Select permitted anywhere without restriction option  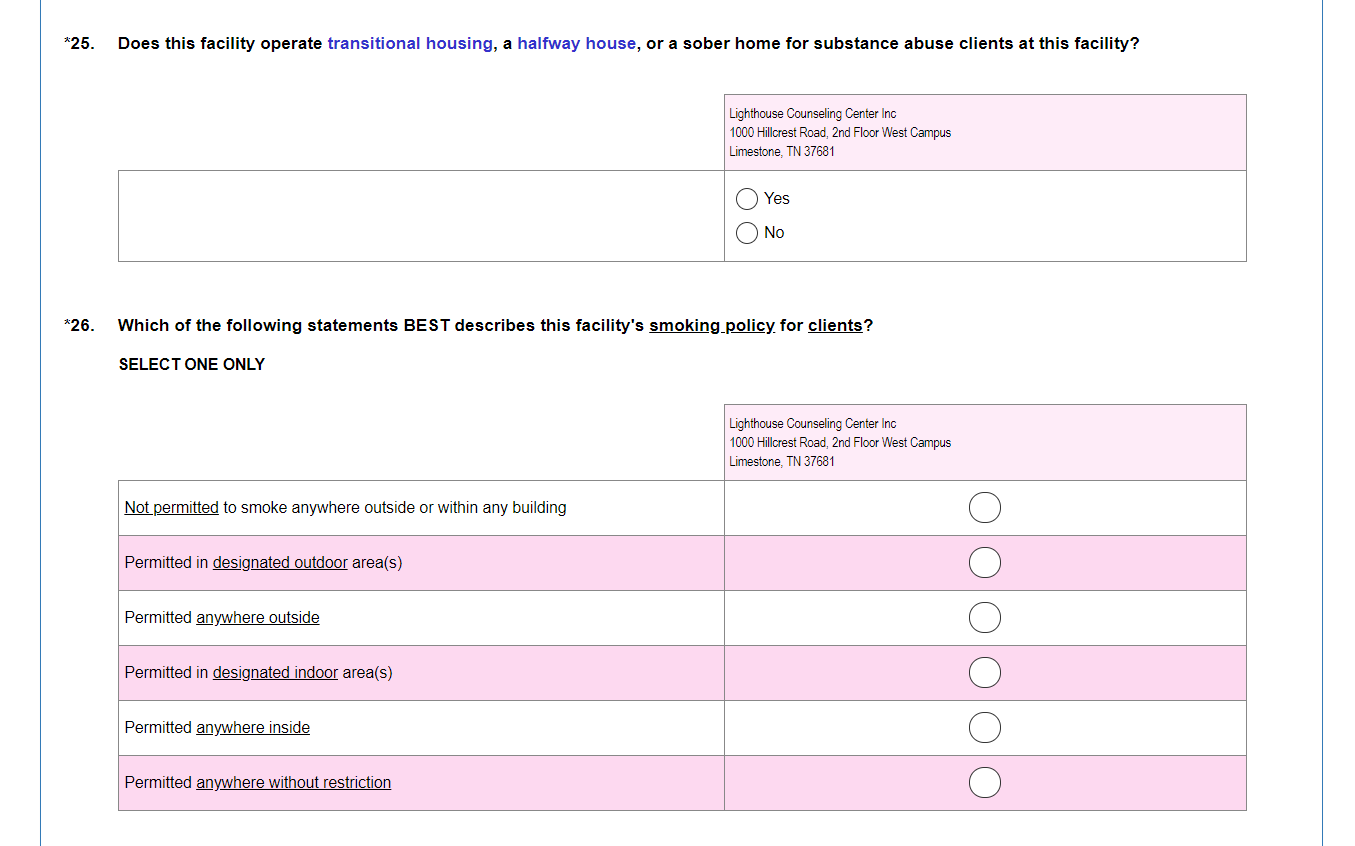(x=984, y=783)
